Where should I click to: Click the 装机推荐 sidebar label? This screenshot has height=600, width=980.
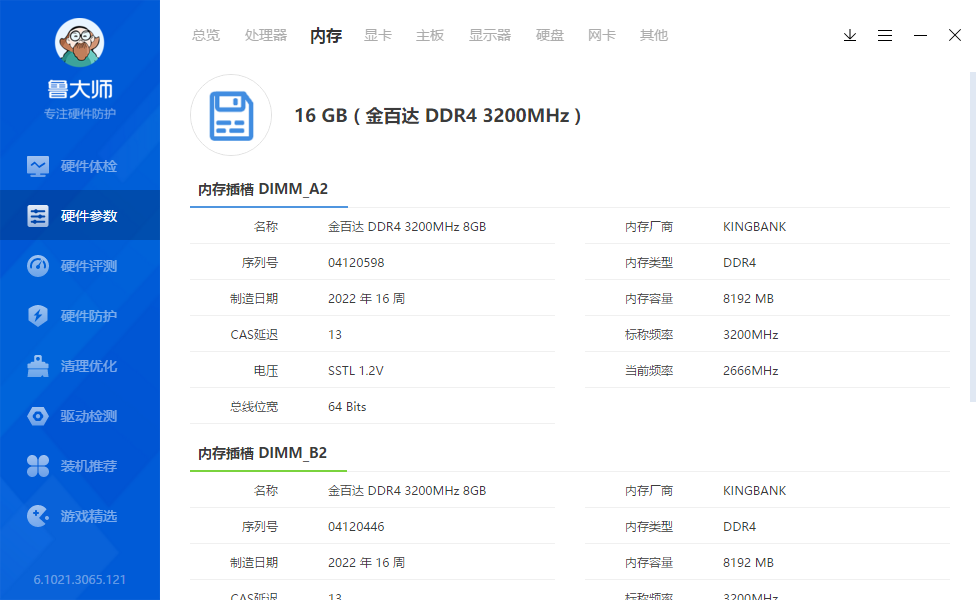[89, 466]
